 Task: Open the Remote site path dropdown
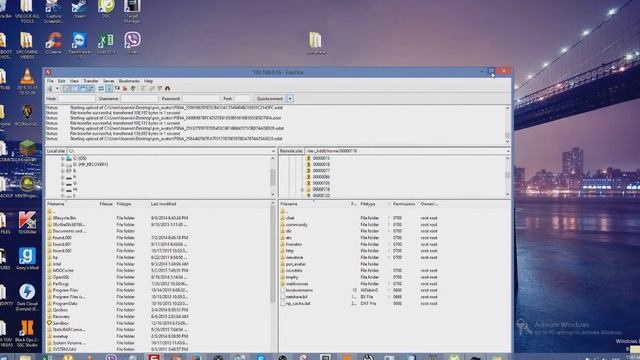coord(508,151)
